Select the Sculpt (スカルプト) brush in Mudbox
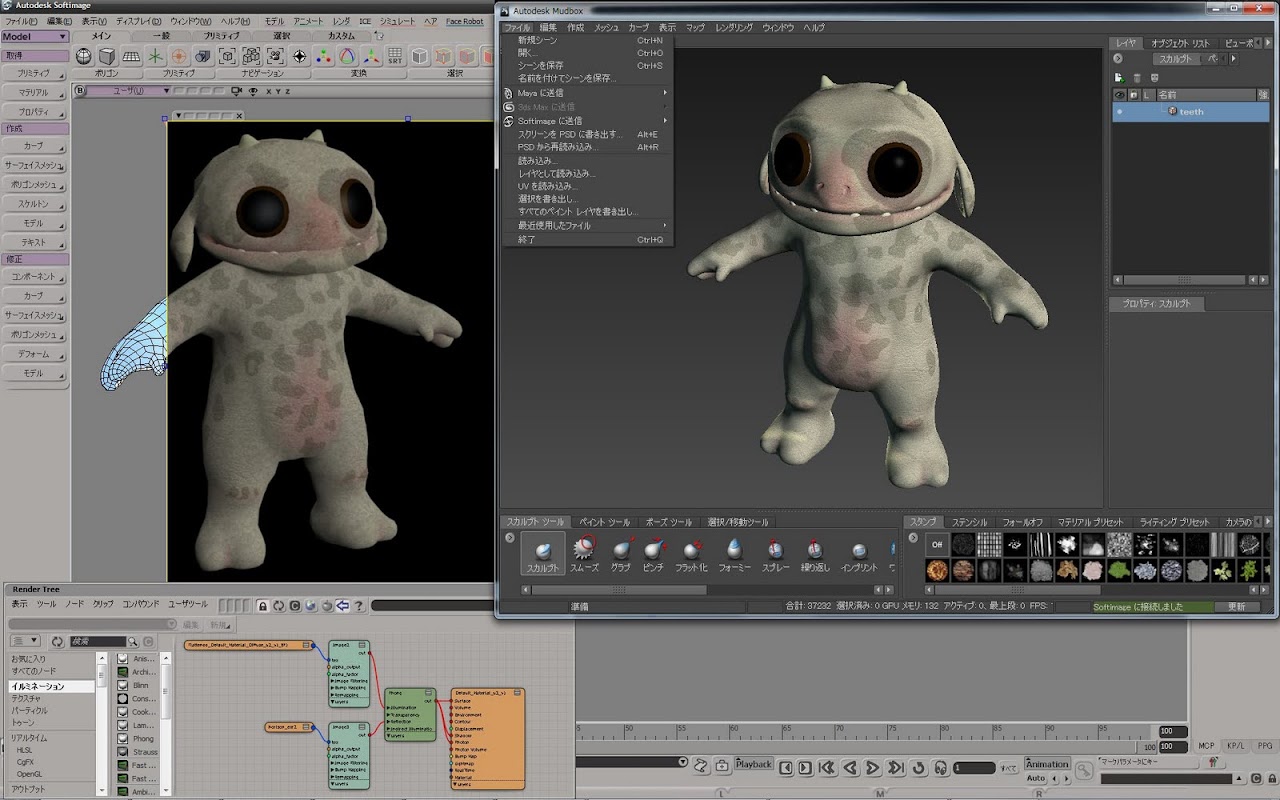 point(543,554)
